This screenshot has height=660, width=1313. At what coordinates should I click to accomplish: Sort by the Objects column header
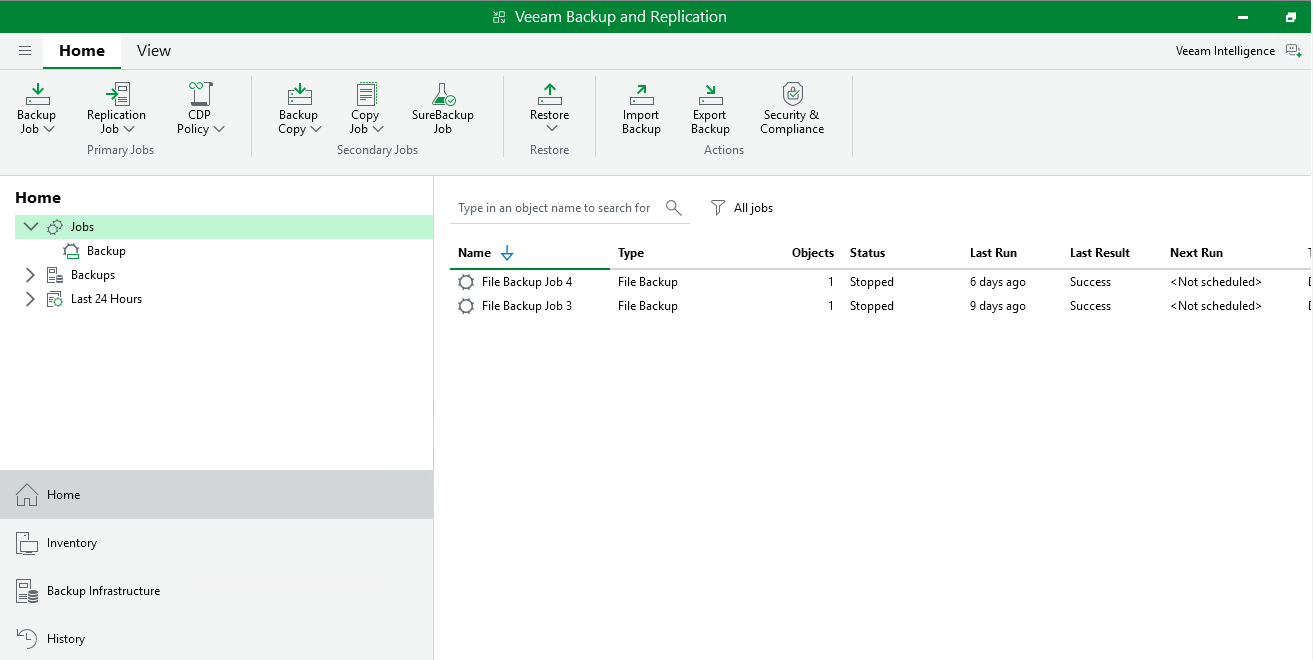click(x=813, y=253)
